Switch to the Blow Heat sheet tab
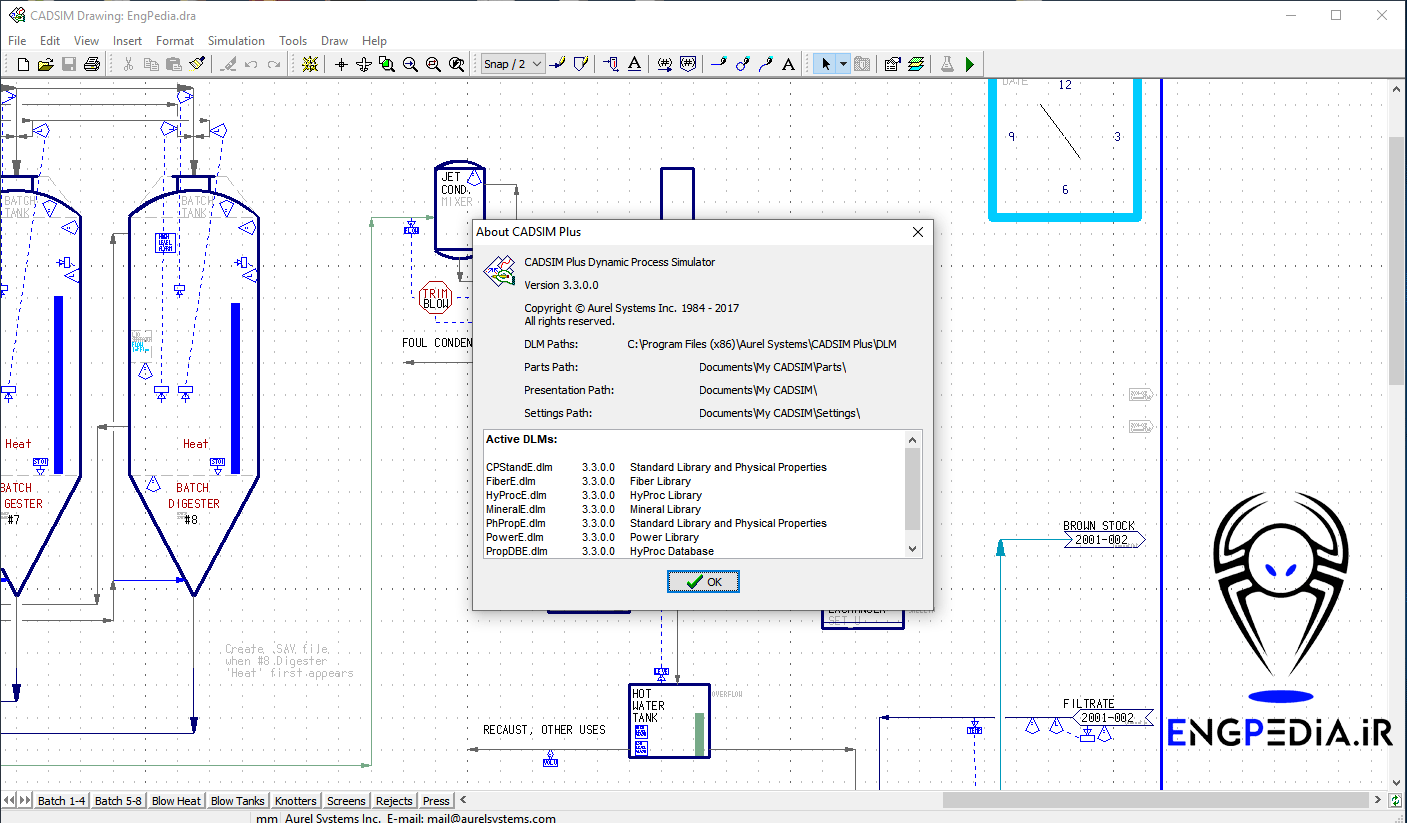 (176, 801)
